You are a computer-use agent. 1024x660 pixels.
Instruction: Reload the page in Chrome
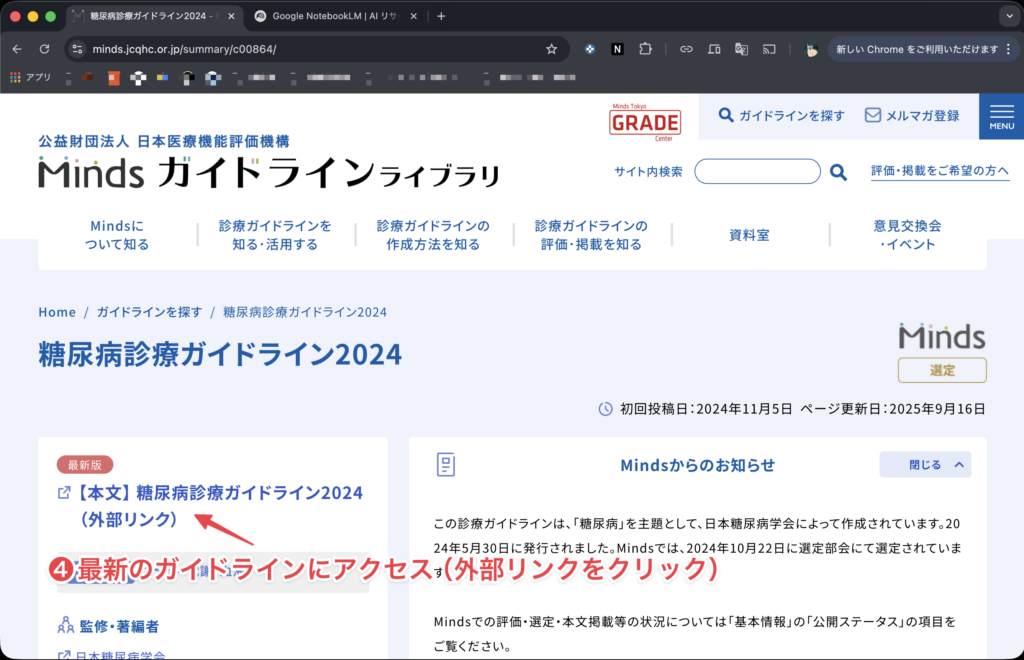pos(44,49)
